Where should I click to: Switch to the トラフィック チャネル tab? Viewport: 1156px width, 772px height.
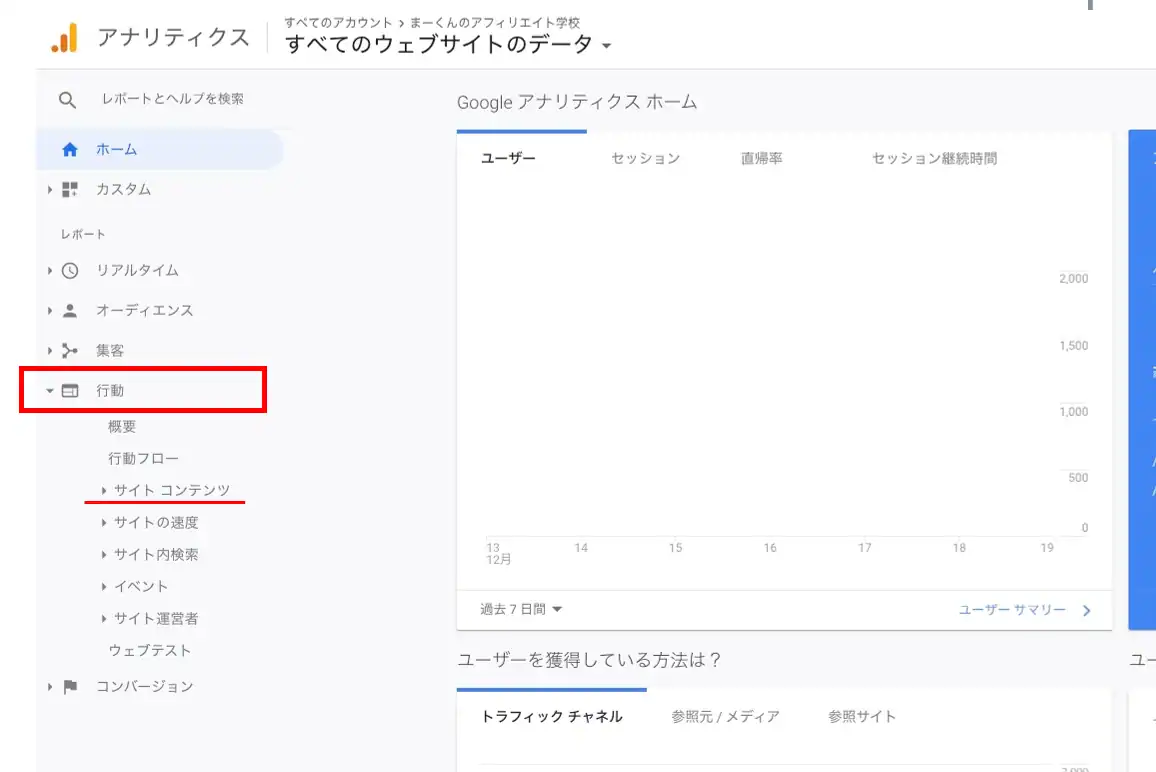point(551,717)
